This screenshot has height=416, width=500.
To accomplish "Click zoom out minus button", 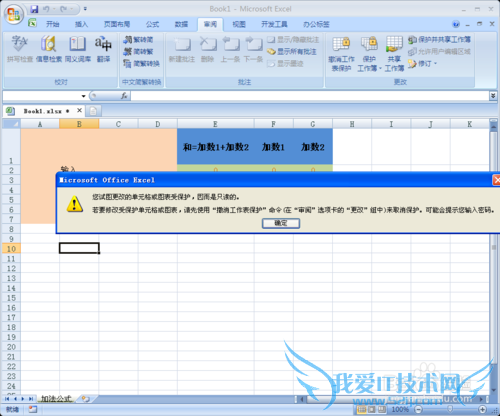I will (419, 409).
